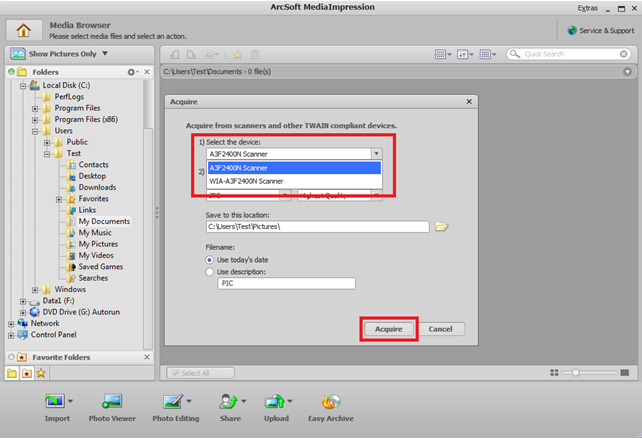Select the My Pictures folder

point(98,244)
